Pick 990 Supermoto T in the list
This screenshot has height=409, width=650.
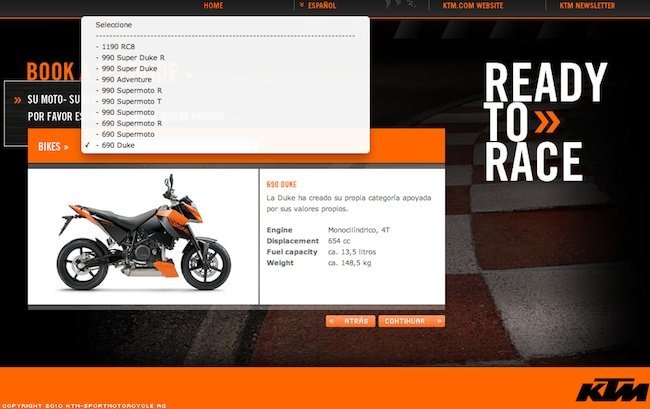225,102
